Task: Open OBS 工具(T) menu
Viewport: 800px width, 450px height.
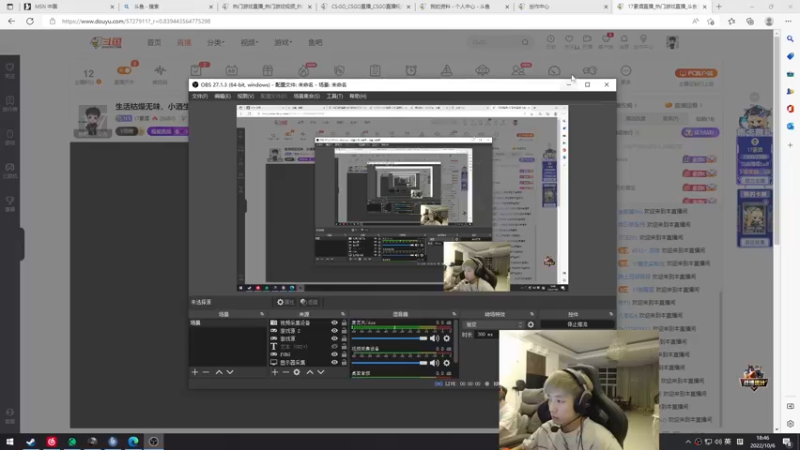Action: click(x=335, y=96)
